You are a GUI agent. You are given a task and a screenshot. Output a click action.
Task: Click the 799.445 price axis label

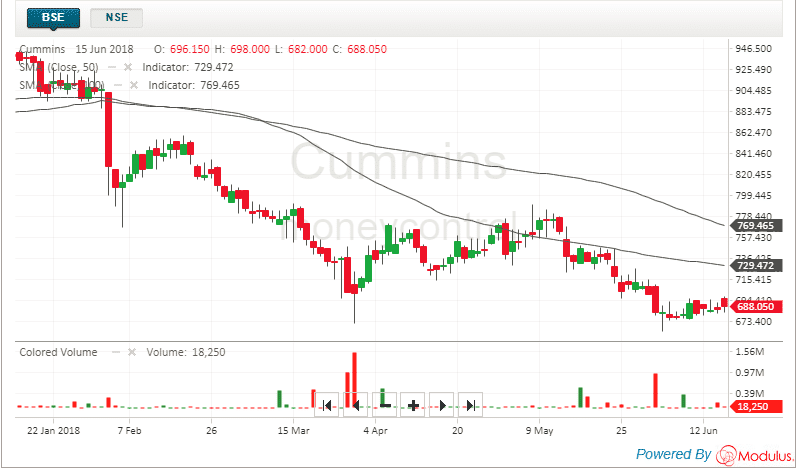pyautogui.click(x=753, y=196)
